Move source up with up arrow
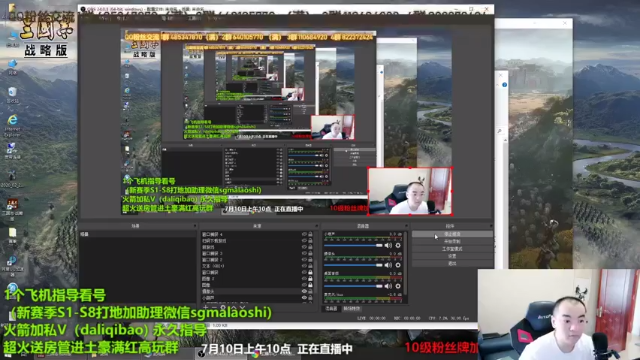640x360 pixels. 233,308
